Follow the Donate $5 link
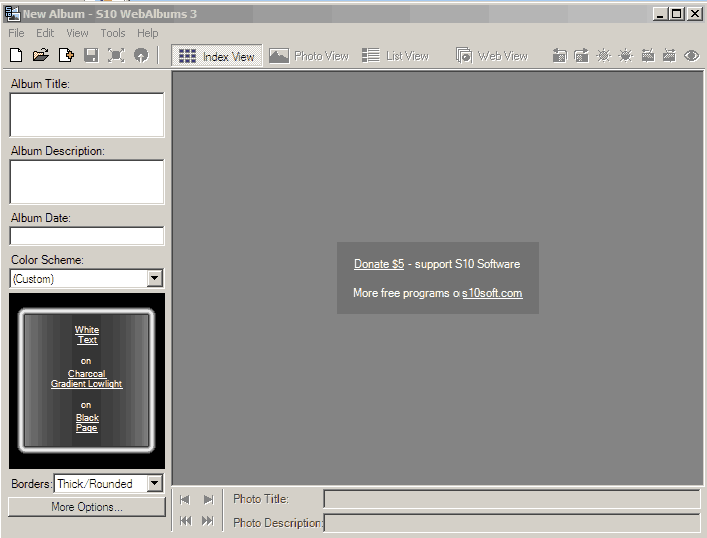The image size is (707, 538). coord(379,264)
